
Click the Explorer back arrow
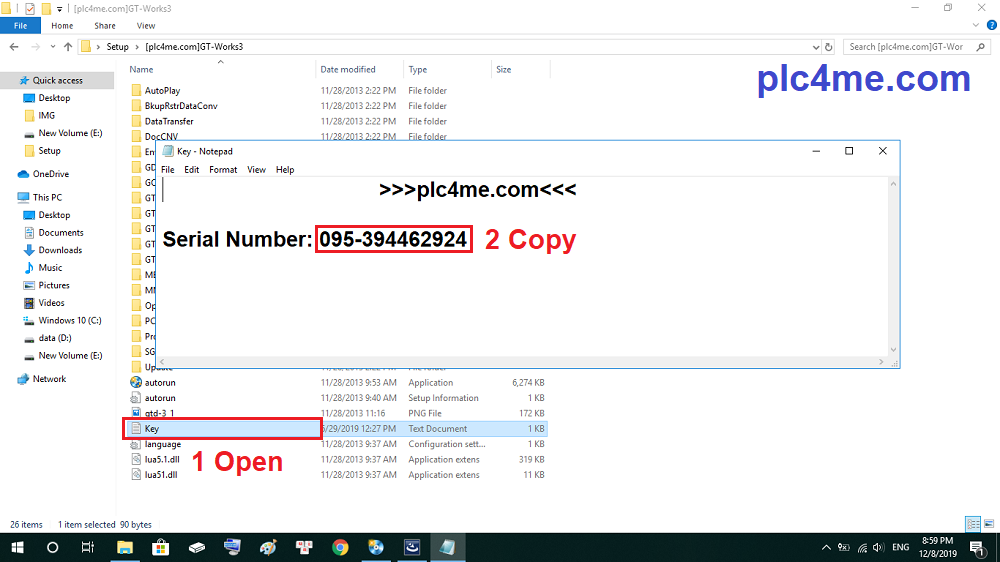pos(14,47)
